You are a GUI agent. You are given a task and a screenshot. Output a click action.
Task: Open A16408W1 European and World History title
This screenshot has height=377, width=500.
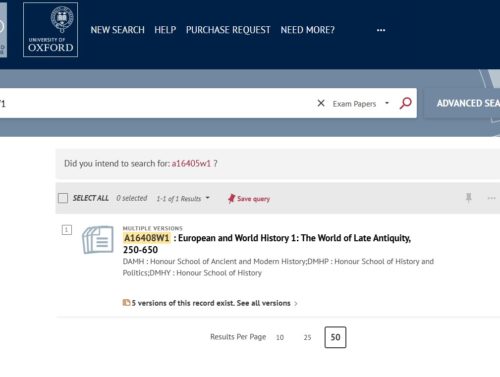267,244
